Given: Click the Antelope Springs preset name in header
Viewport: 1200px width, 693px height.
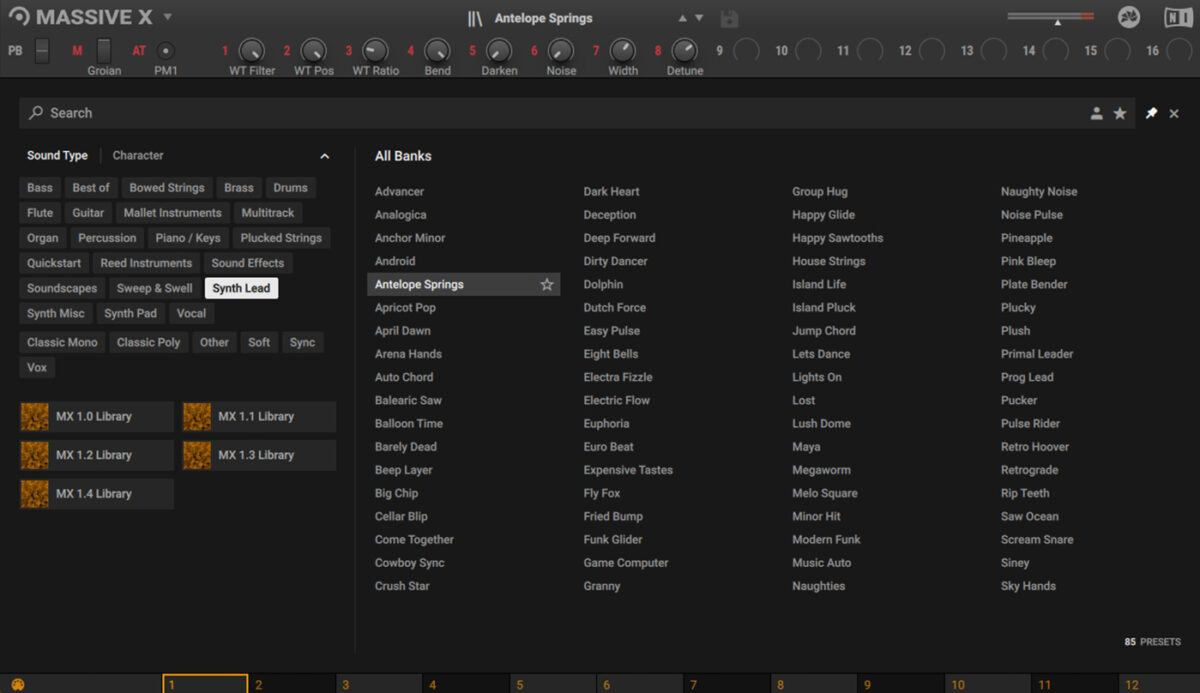Looking at the screenshot, I should click(x=543, y=18).
